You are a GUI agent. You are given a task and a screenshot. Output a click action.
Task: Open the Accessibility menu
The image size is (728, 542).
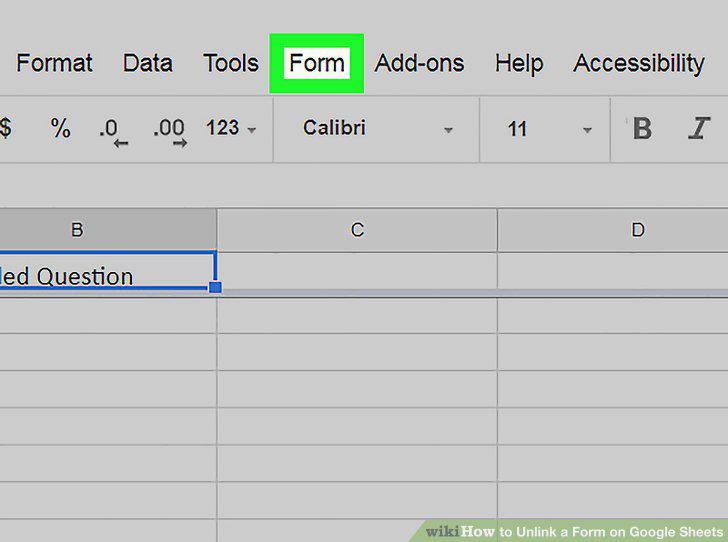(x=639, y=64)
